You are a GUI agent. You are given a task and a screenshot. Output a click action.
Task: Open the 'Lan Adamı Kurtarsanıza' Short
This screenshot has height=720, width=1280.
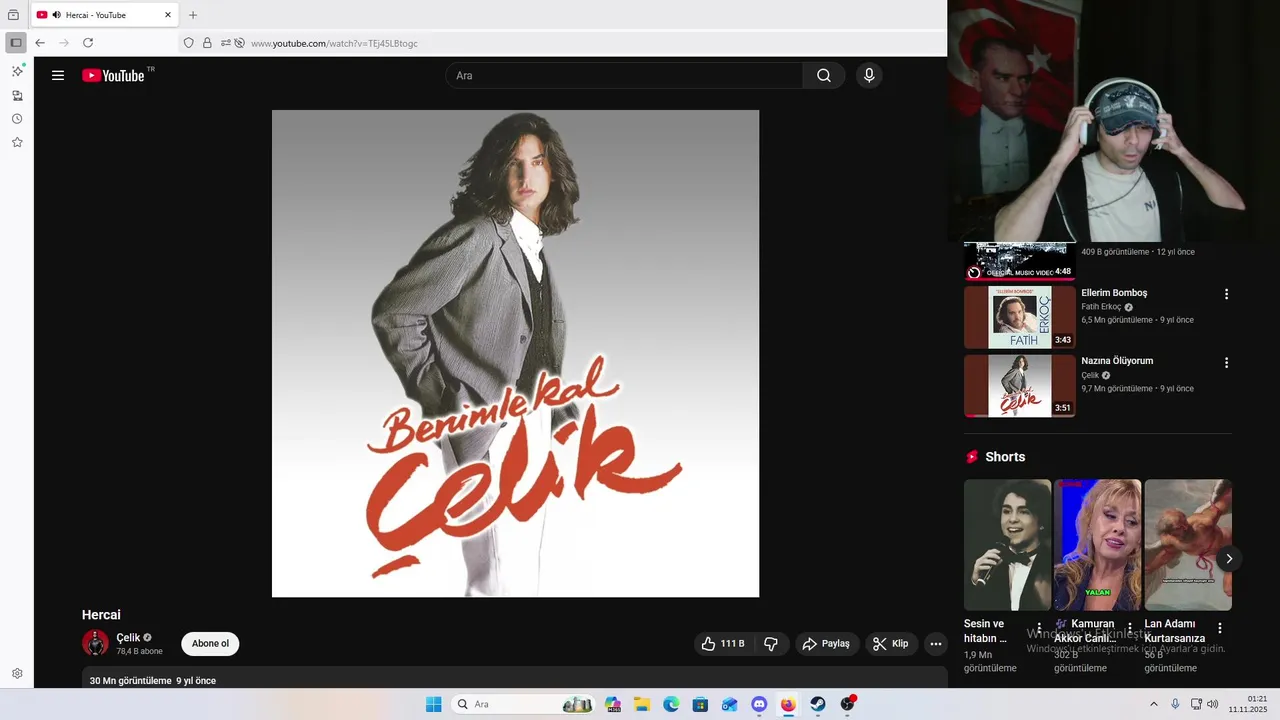1188,545
